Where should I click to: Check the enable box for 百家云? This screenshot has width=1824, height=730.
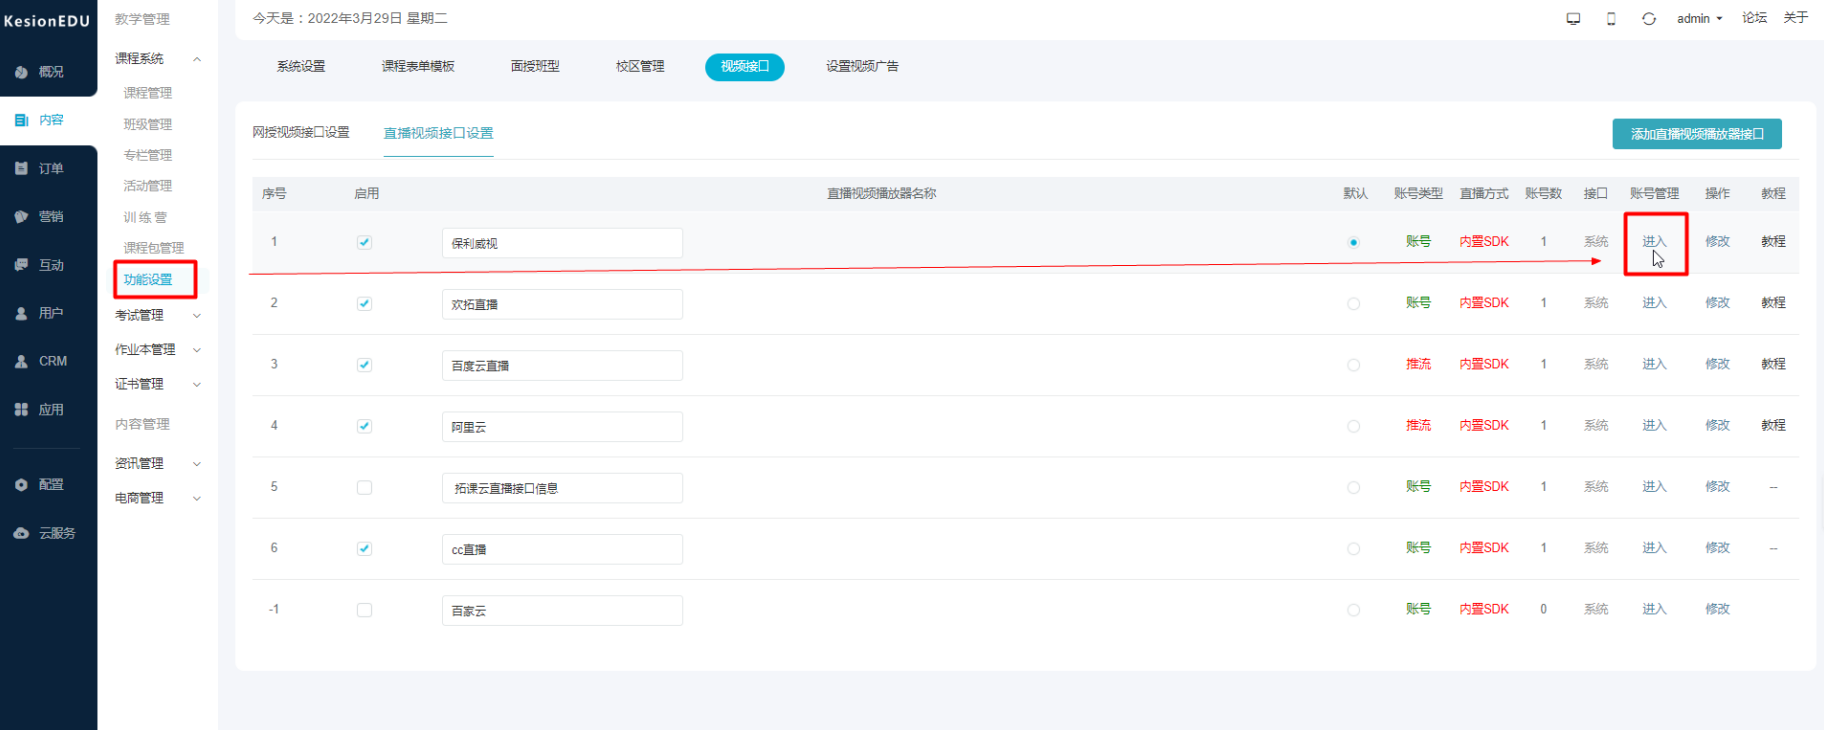364,610
